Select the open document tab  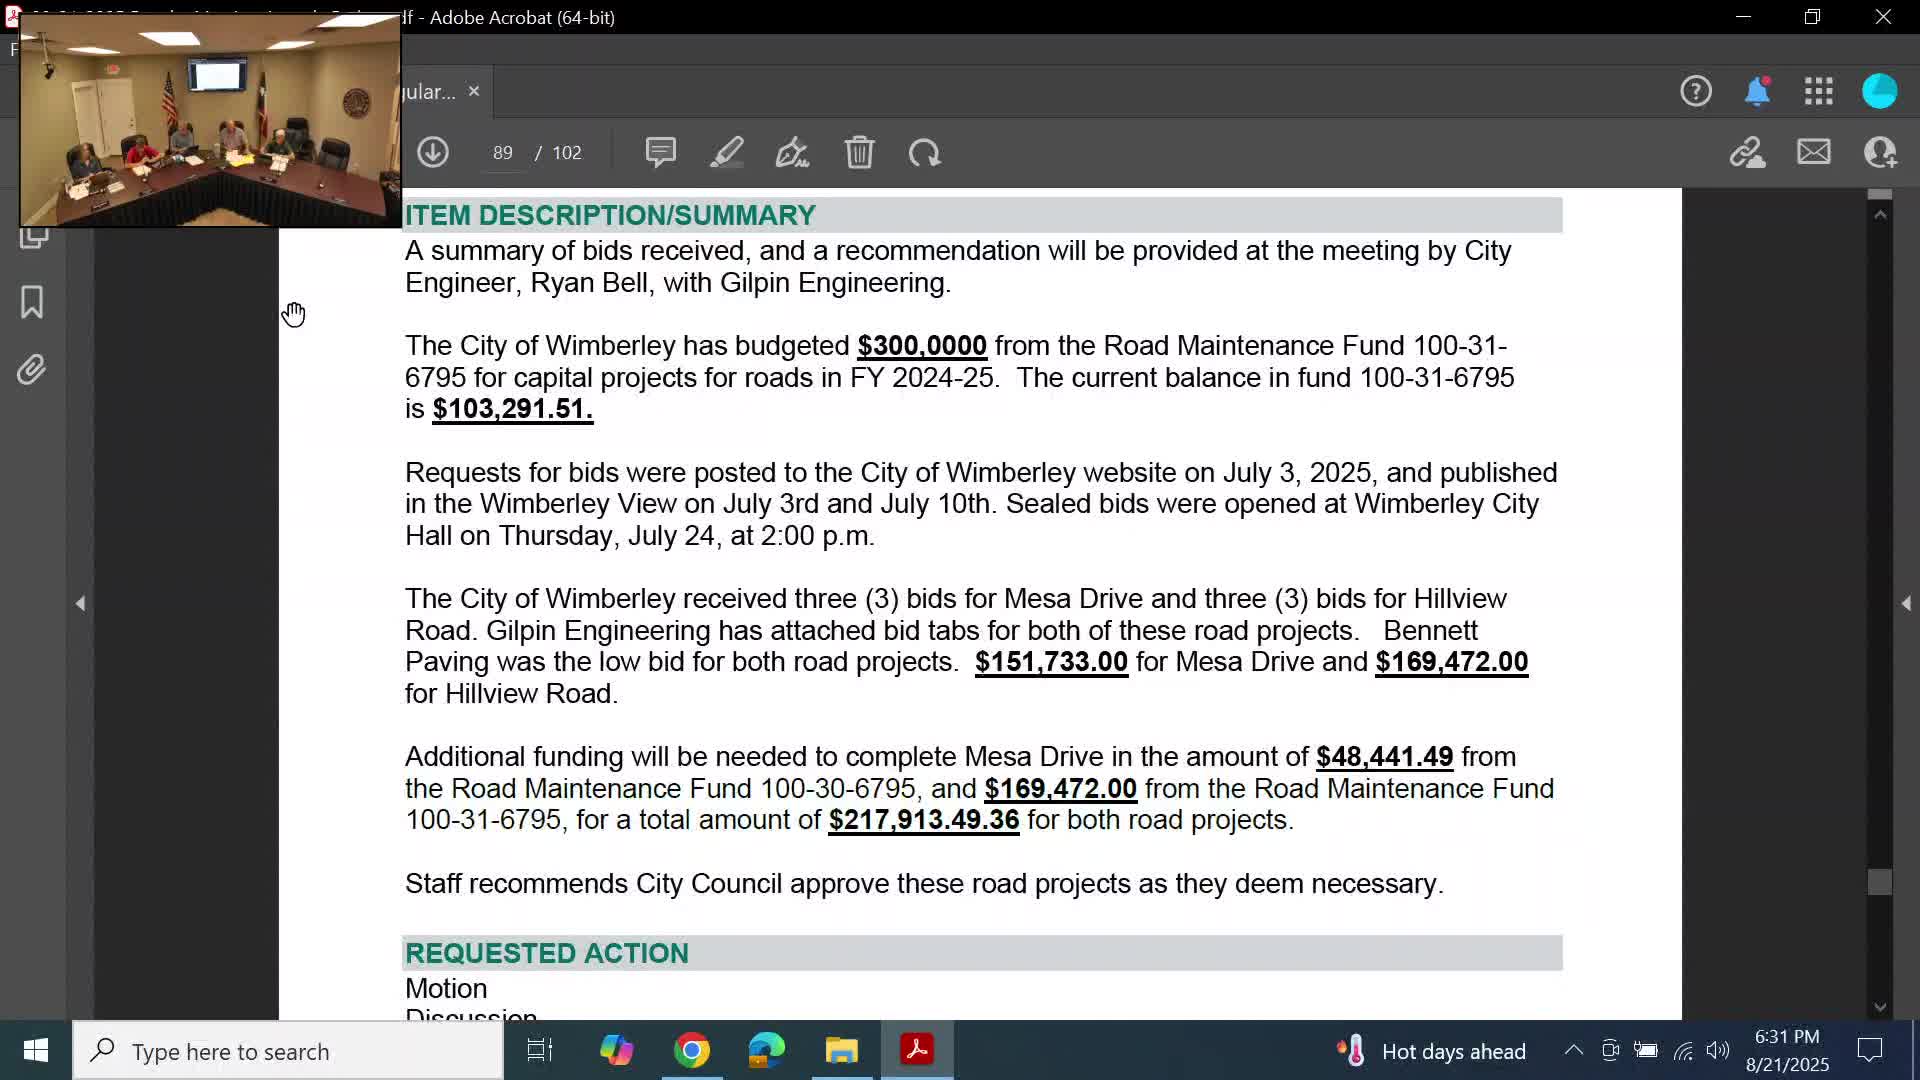tap(430, 91)
